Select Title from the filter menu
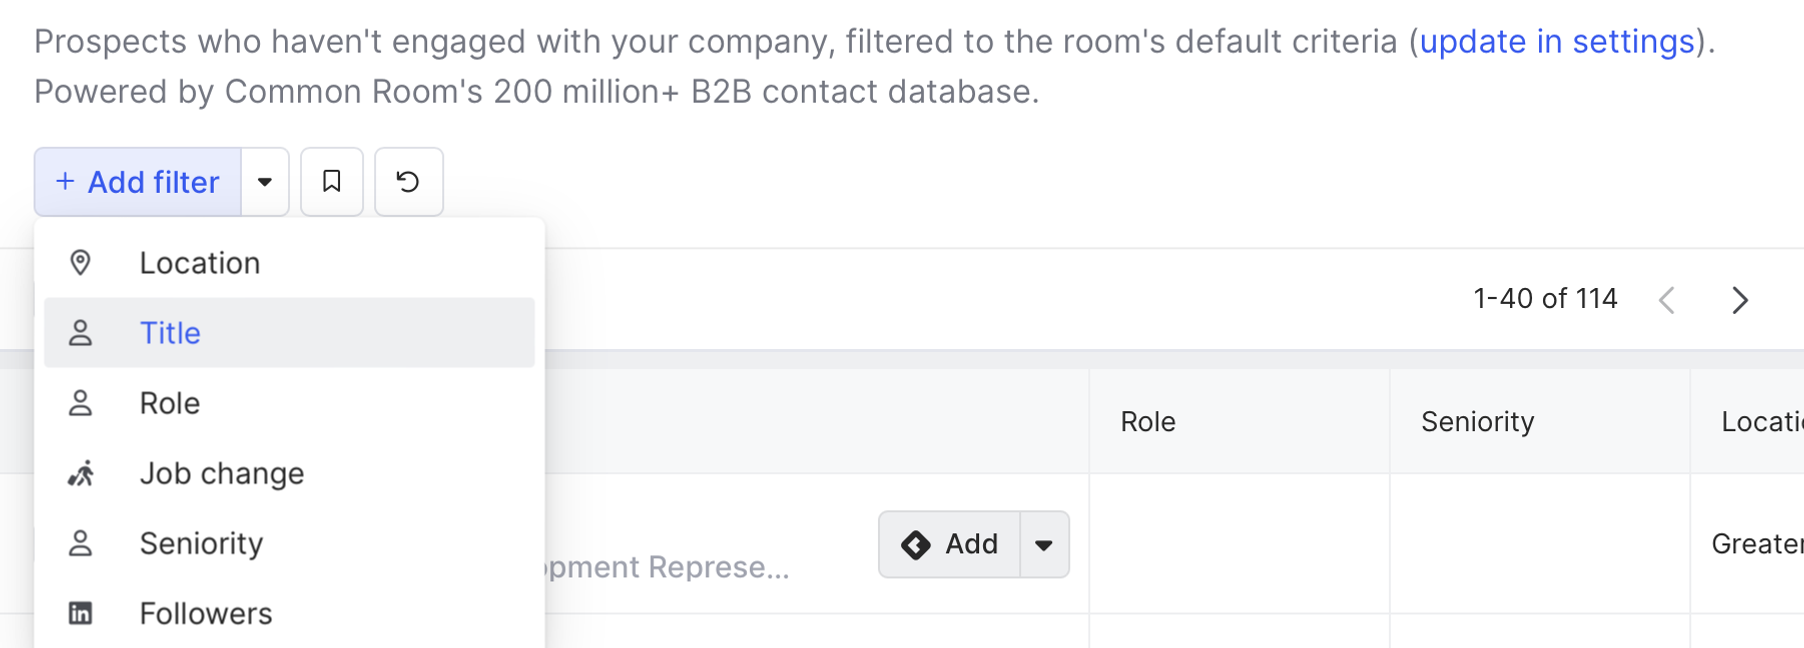The width and height of the screenshot is (1804, 648). coord(170,333)
